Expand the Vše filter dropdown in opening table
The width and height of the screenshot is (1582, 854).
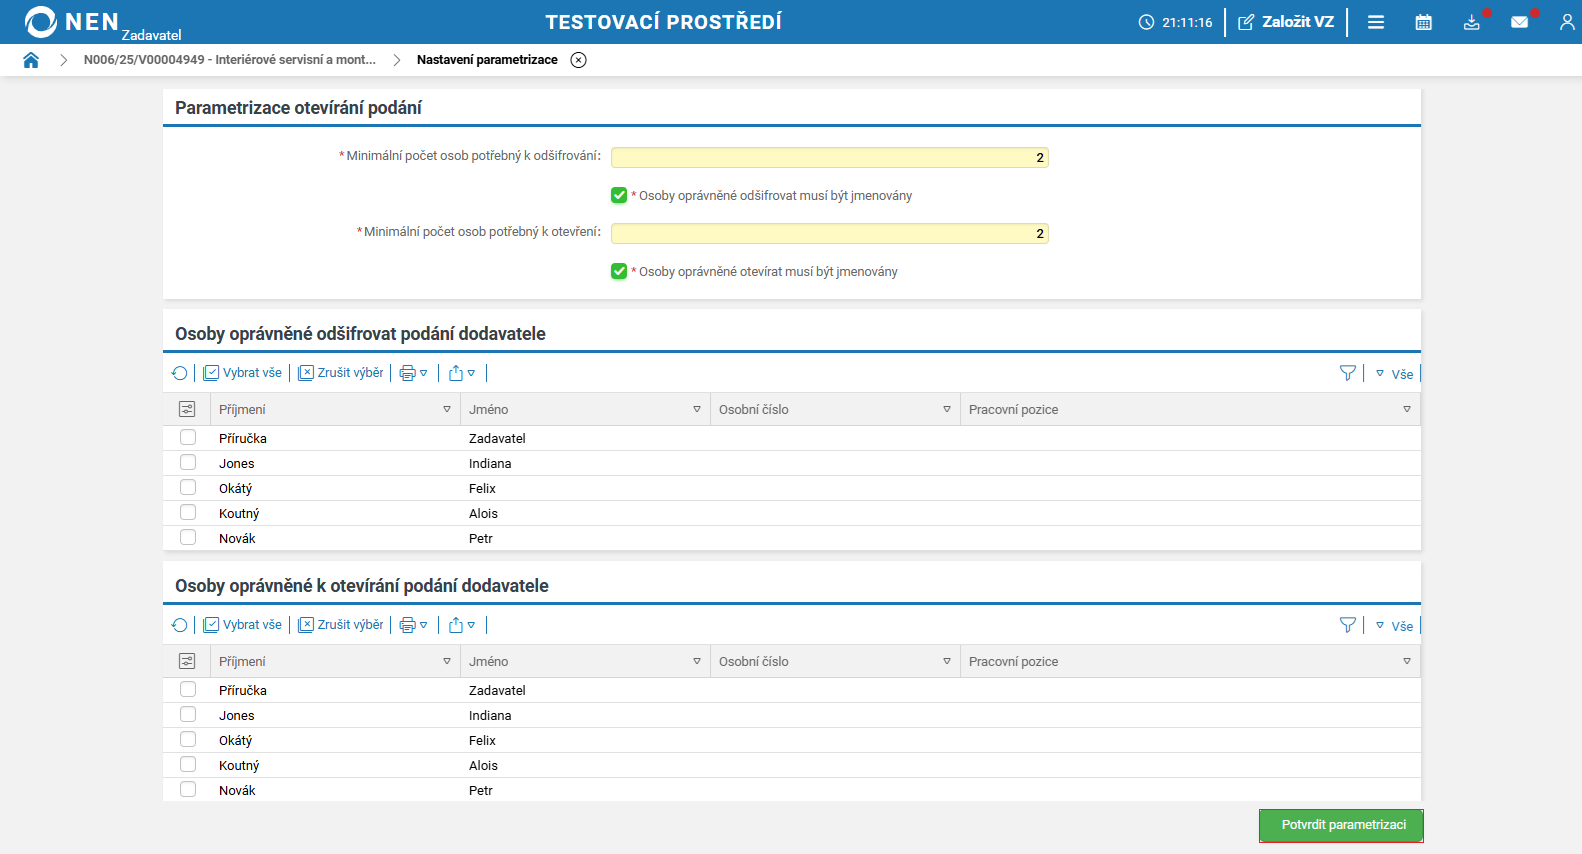[1394, 626]
